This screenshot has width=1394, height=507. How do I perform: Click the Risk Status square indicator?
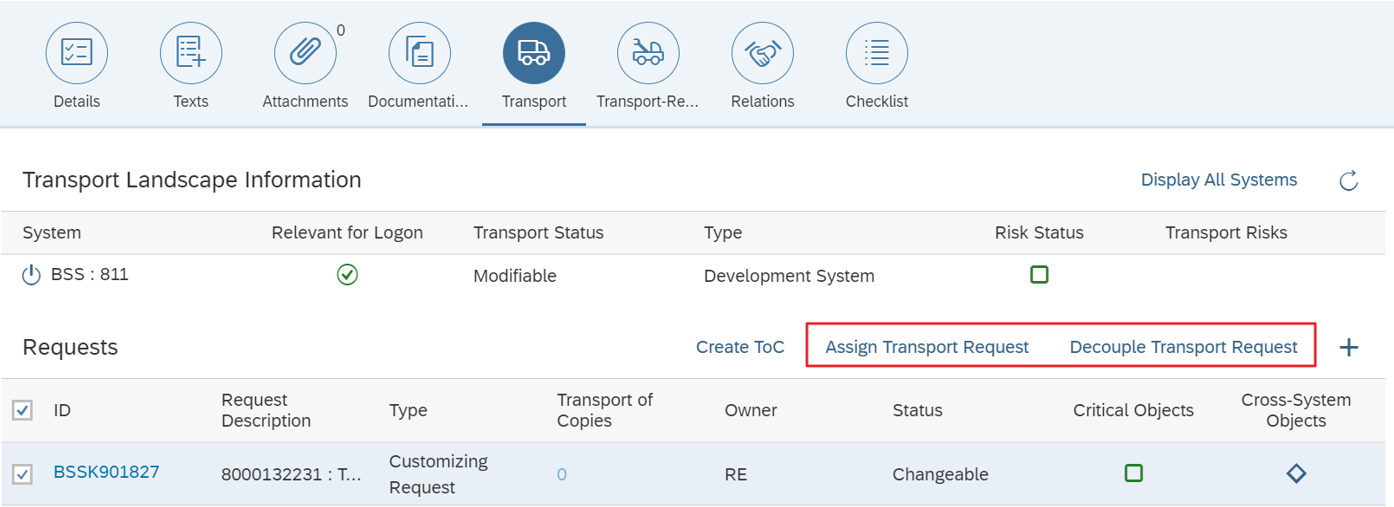1039,274
